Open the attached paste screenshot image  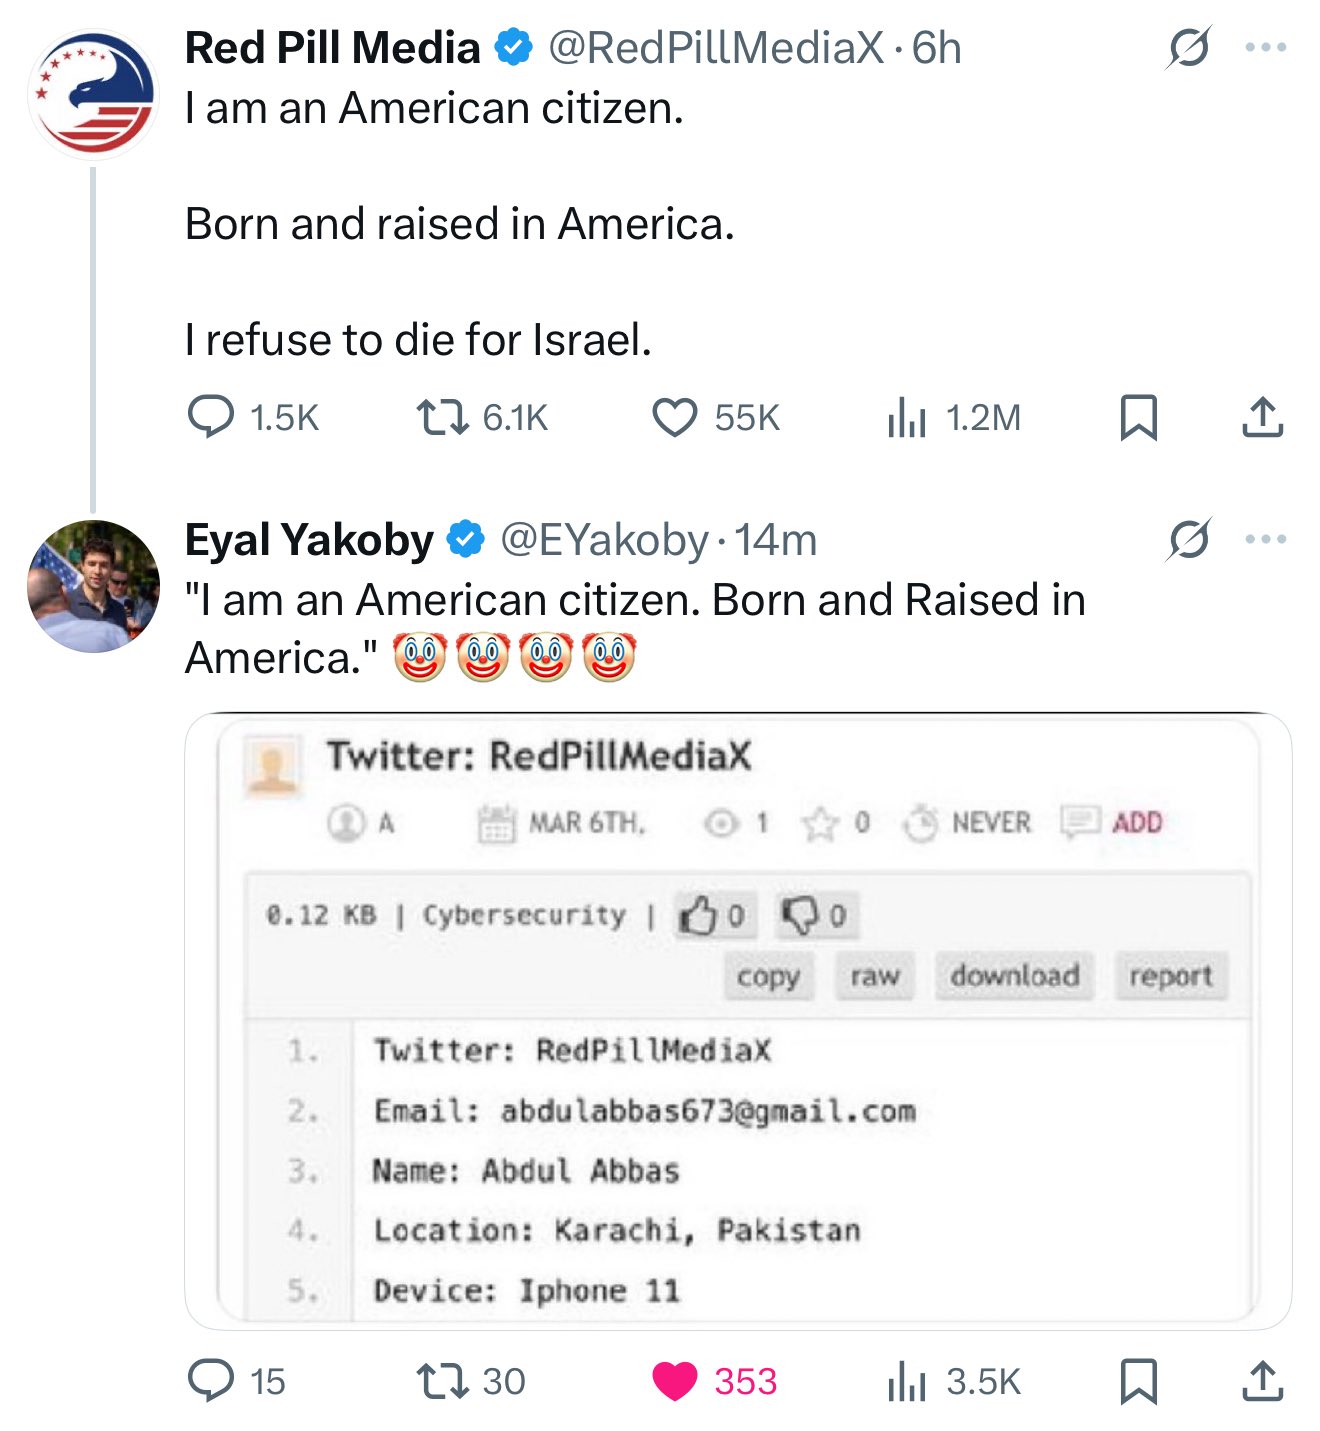(x=737, y=1020)
